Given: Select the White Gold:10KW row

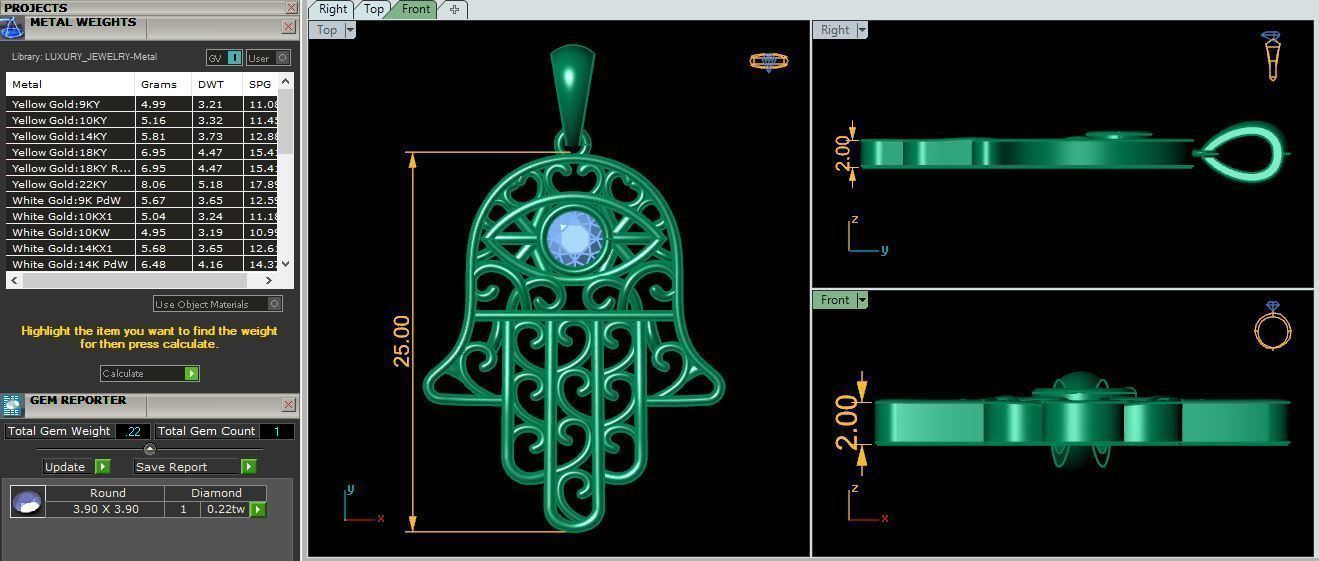Looking at the screenshot, I should (142, 232).
